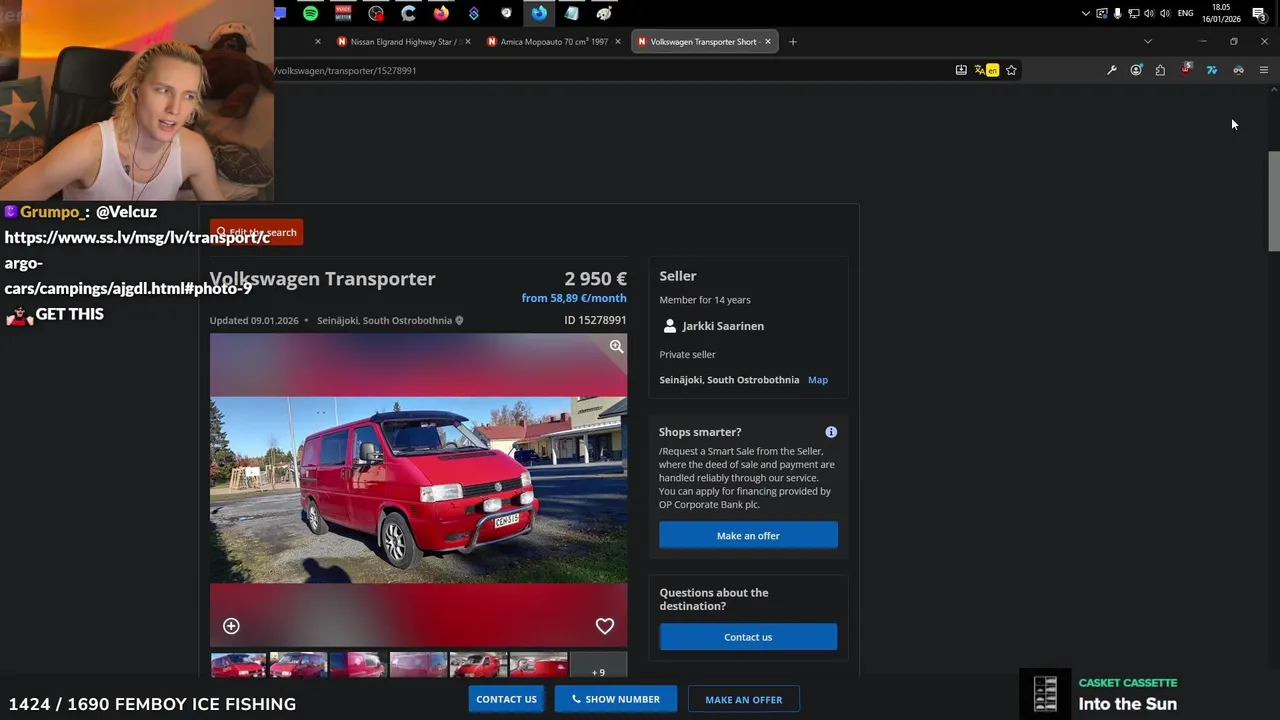Viewport: 1280px width, 720px height.
Task: Open the notifications center icon
Action: pyautogui.click(x=1259, y=13)
